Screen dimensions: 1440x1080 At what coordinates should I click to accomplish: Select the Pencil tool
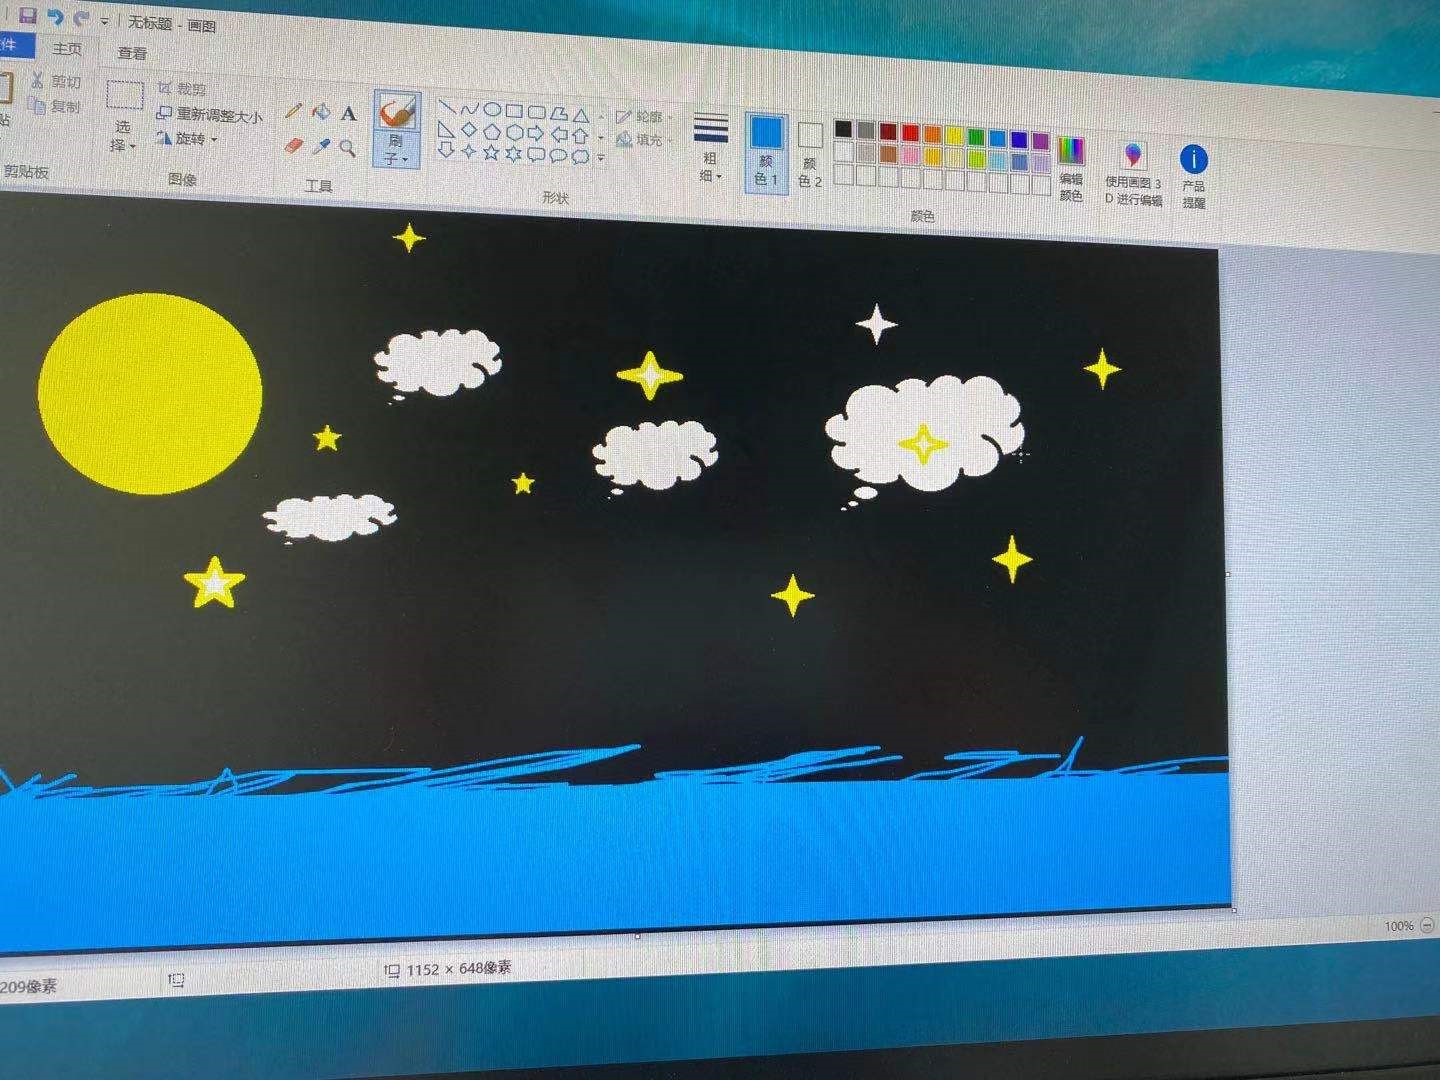(x=293, y=111)
